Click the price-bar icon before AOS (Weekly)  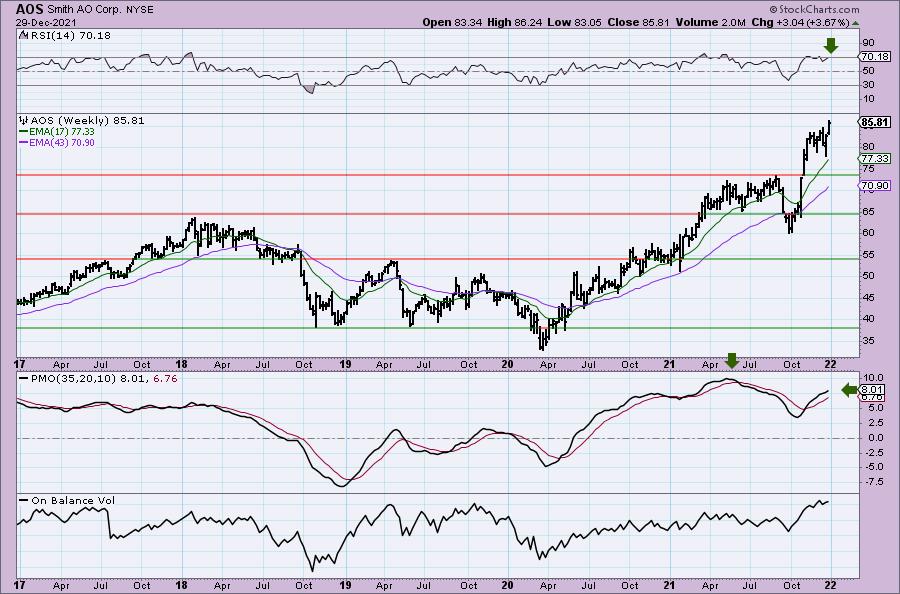[24, 121]
